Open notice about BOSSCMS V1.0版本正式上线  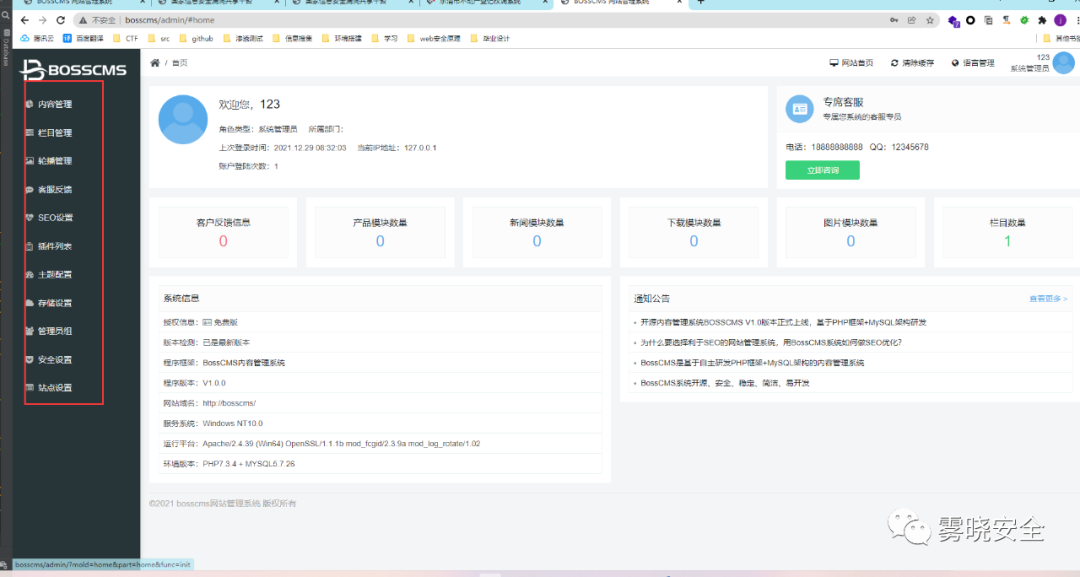[x=783, y=322]
